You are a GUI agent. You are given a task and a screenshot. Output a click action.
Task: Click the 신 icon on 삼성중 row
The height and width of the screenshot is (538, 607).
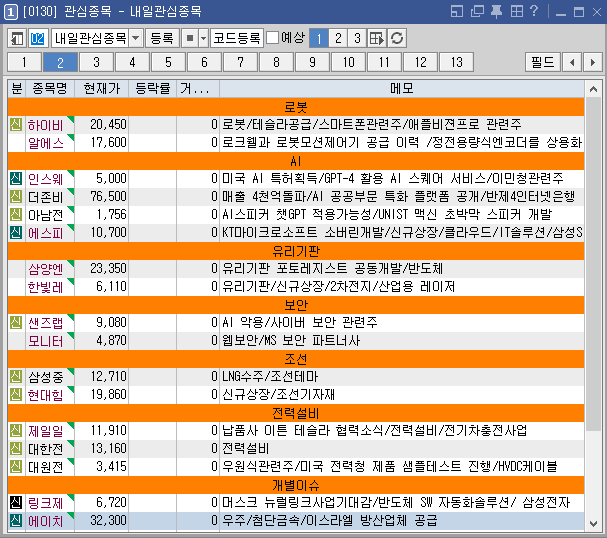click(16, 376)
